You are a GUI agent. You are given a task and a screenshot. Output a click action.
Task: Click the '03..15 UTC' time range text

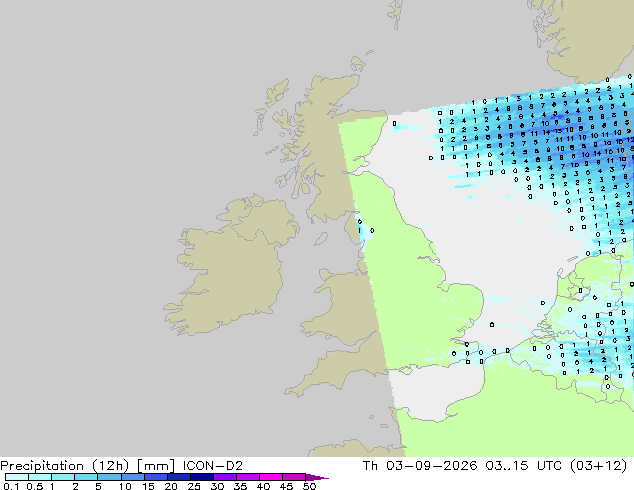point(524,466)
